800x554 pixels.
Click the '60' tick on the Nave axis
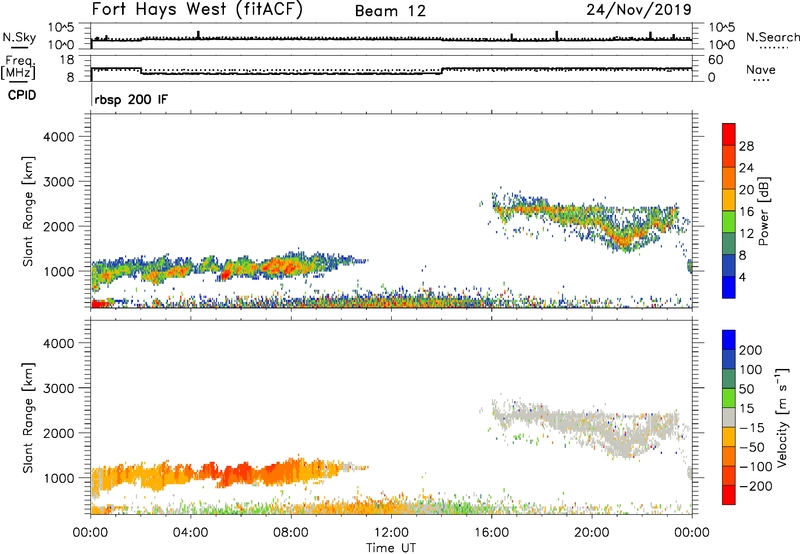click(x=716, y=60)
